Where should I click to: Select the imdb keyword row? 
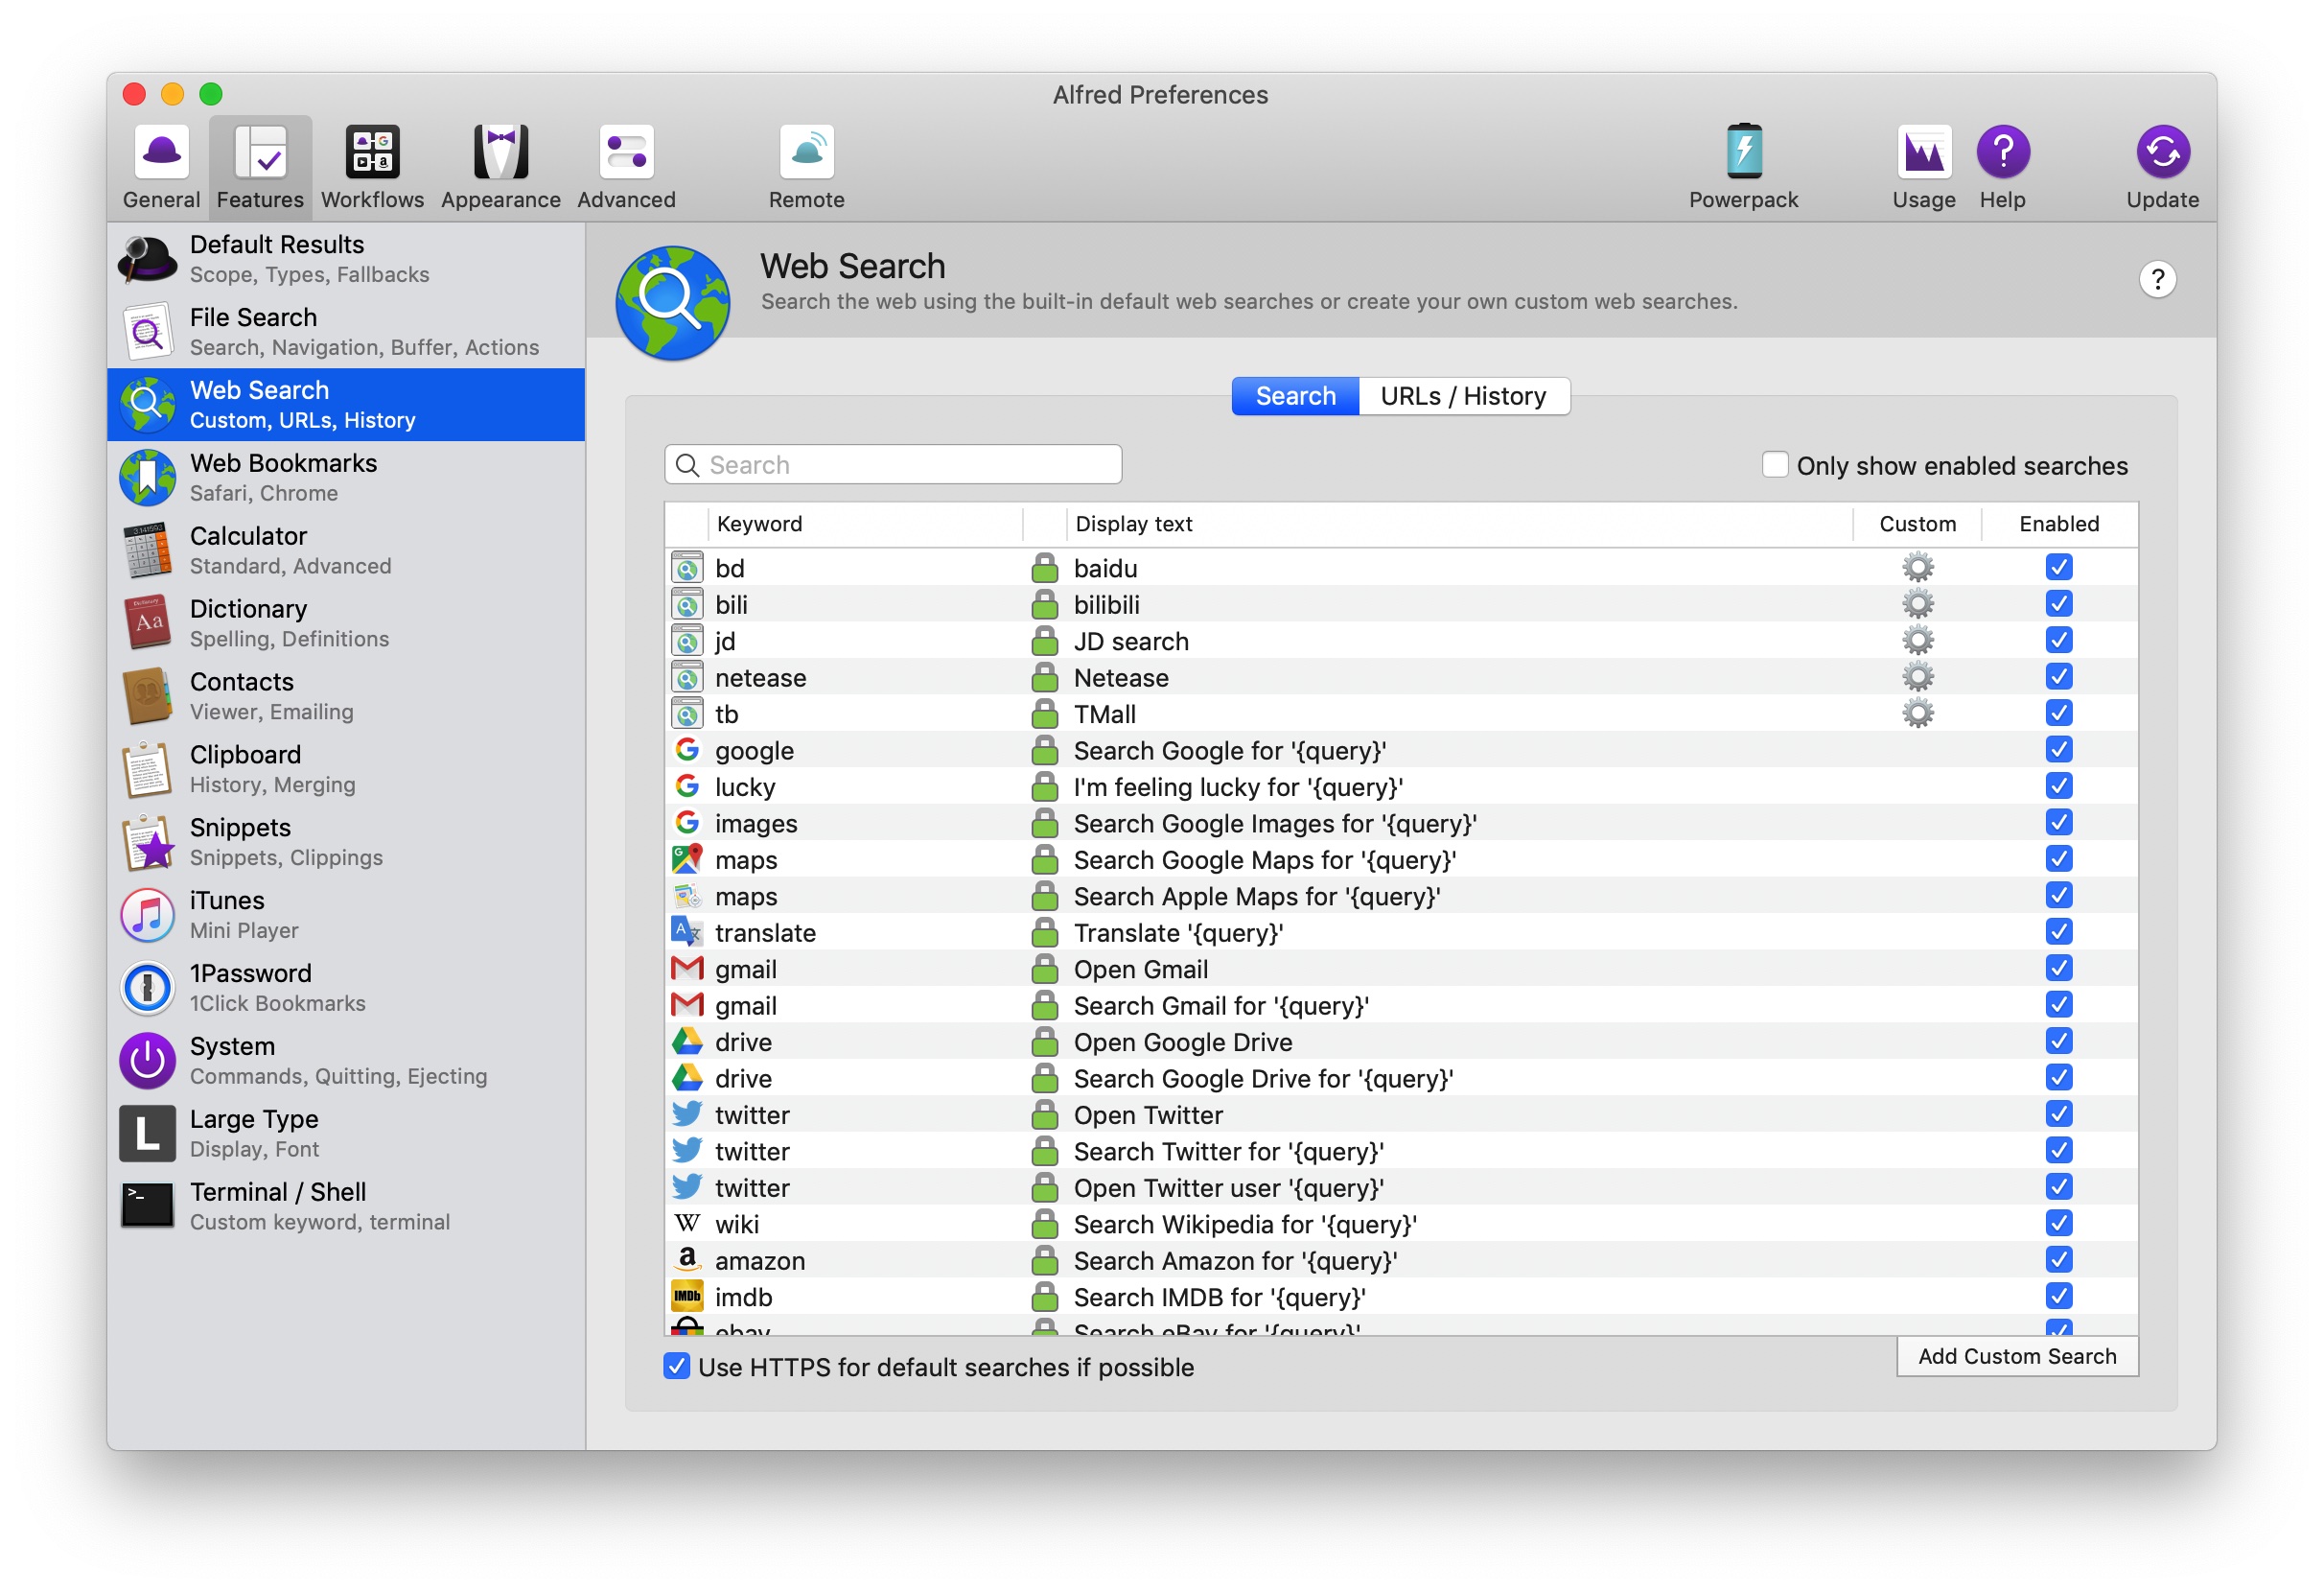coord(1401,1298)
